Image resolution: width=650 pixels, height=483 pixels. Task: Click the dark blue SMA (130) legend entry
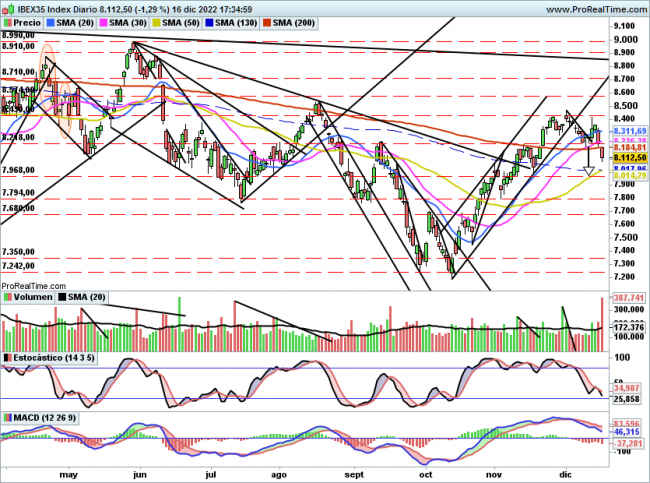coord(231,23)
